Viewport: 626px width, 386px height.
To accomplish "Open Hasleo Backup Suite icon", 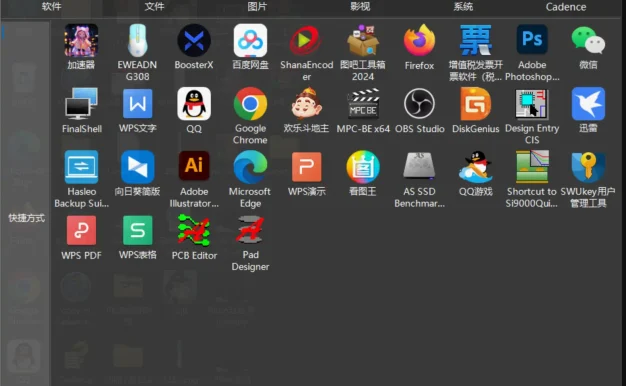I will tap(81, 167).
